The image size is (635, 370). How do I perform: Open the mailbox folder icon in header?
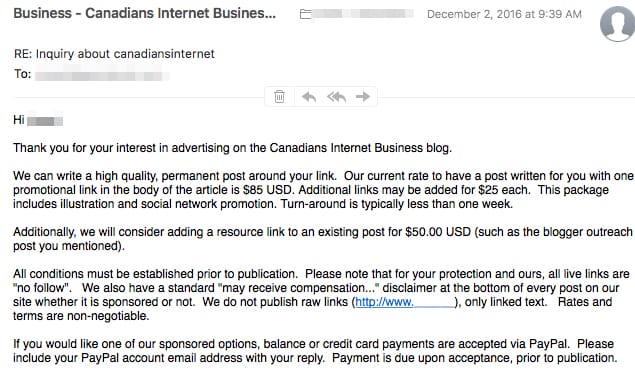pyautogui.click(x=306, y=14)
